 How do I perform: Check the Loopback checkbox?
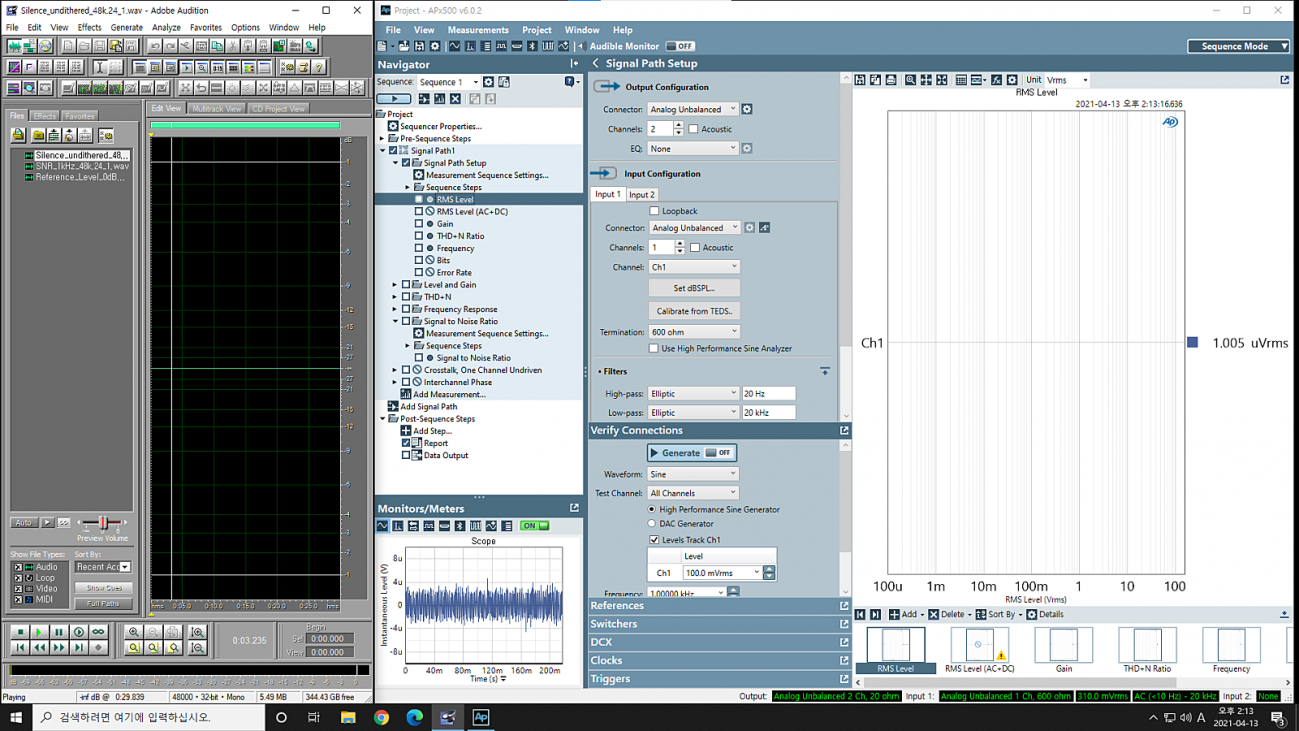(x=654, y=211)
